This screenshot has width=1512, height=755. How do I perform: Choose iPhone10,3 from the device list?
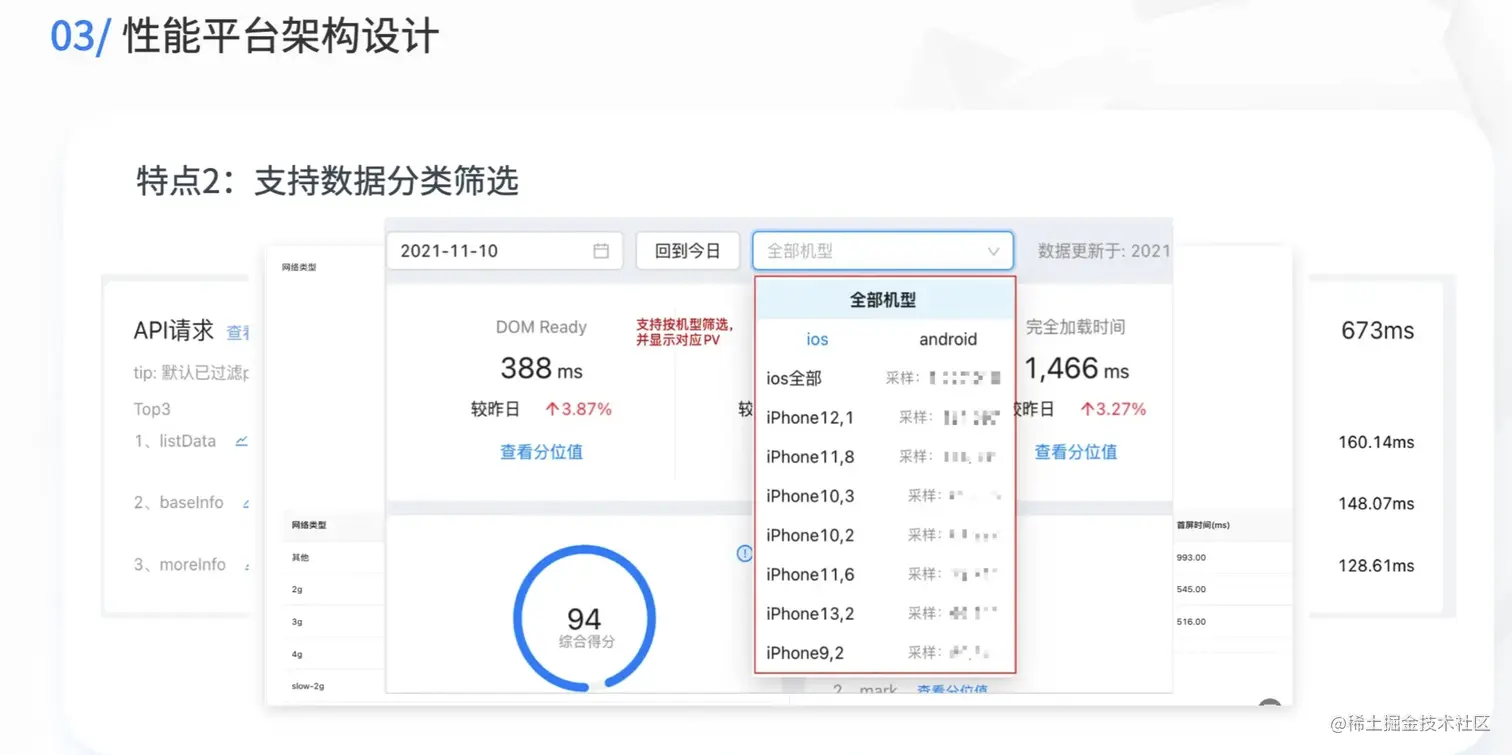884,495
